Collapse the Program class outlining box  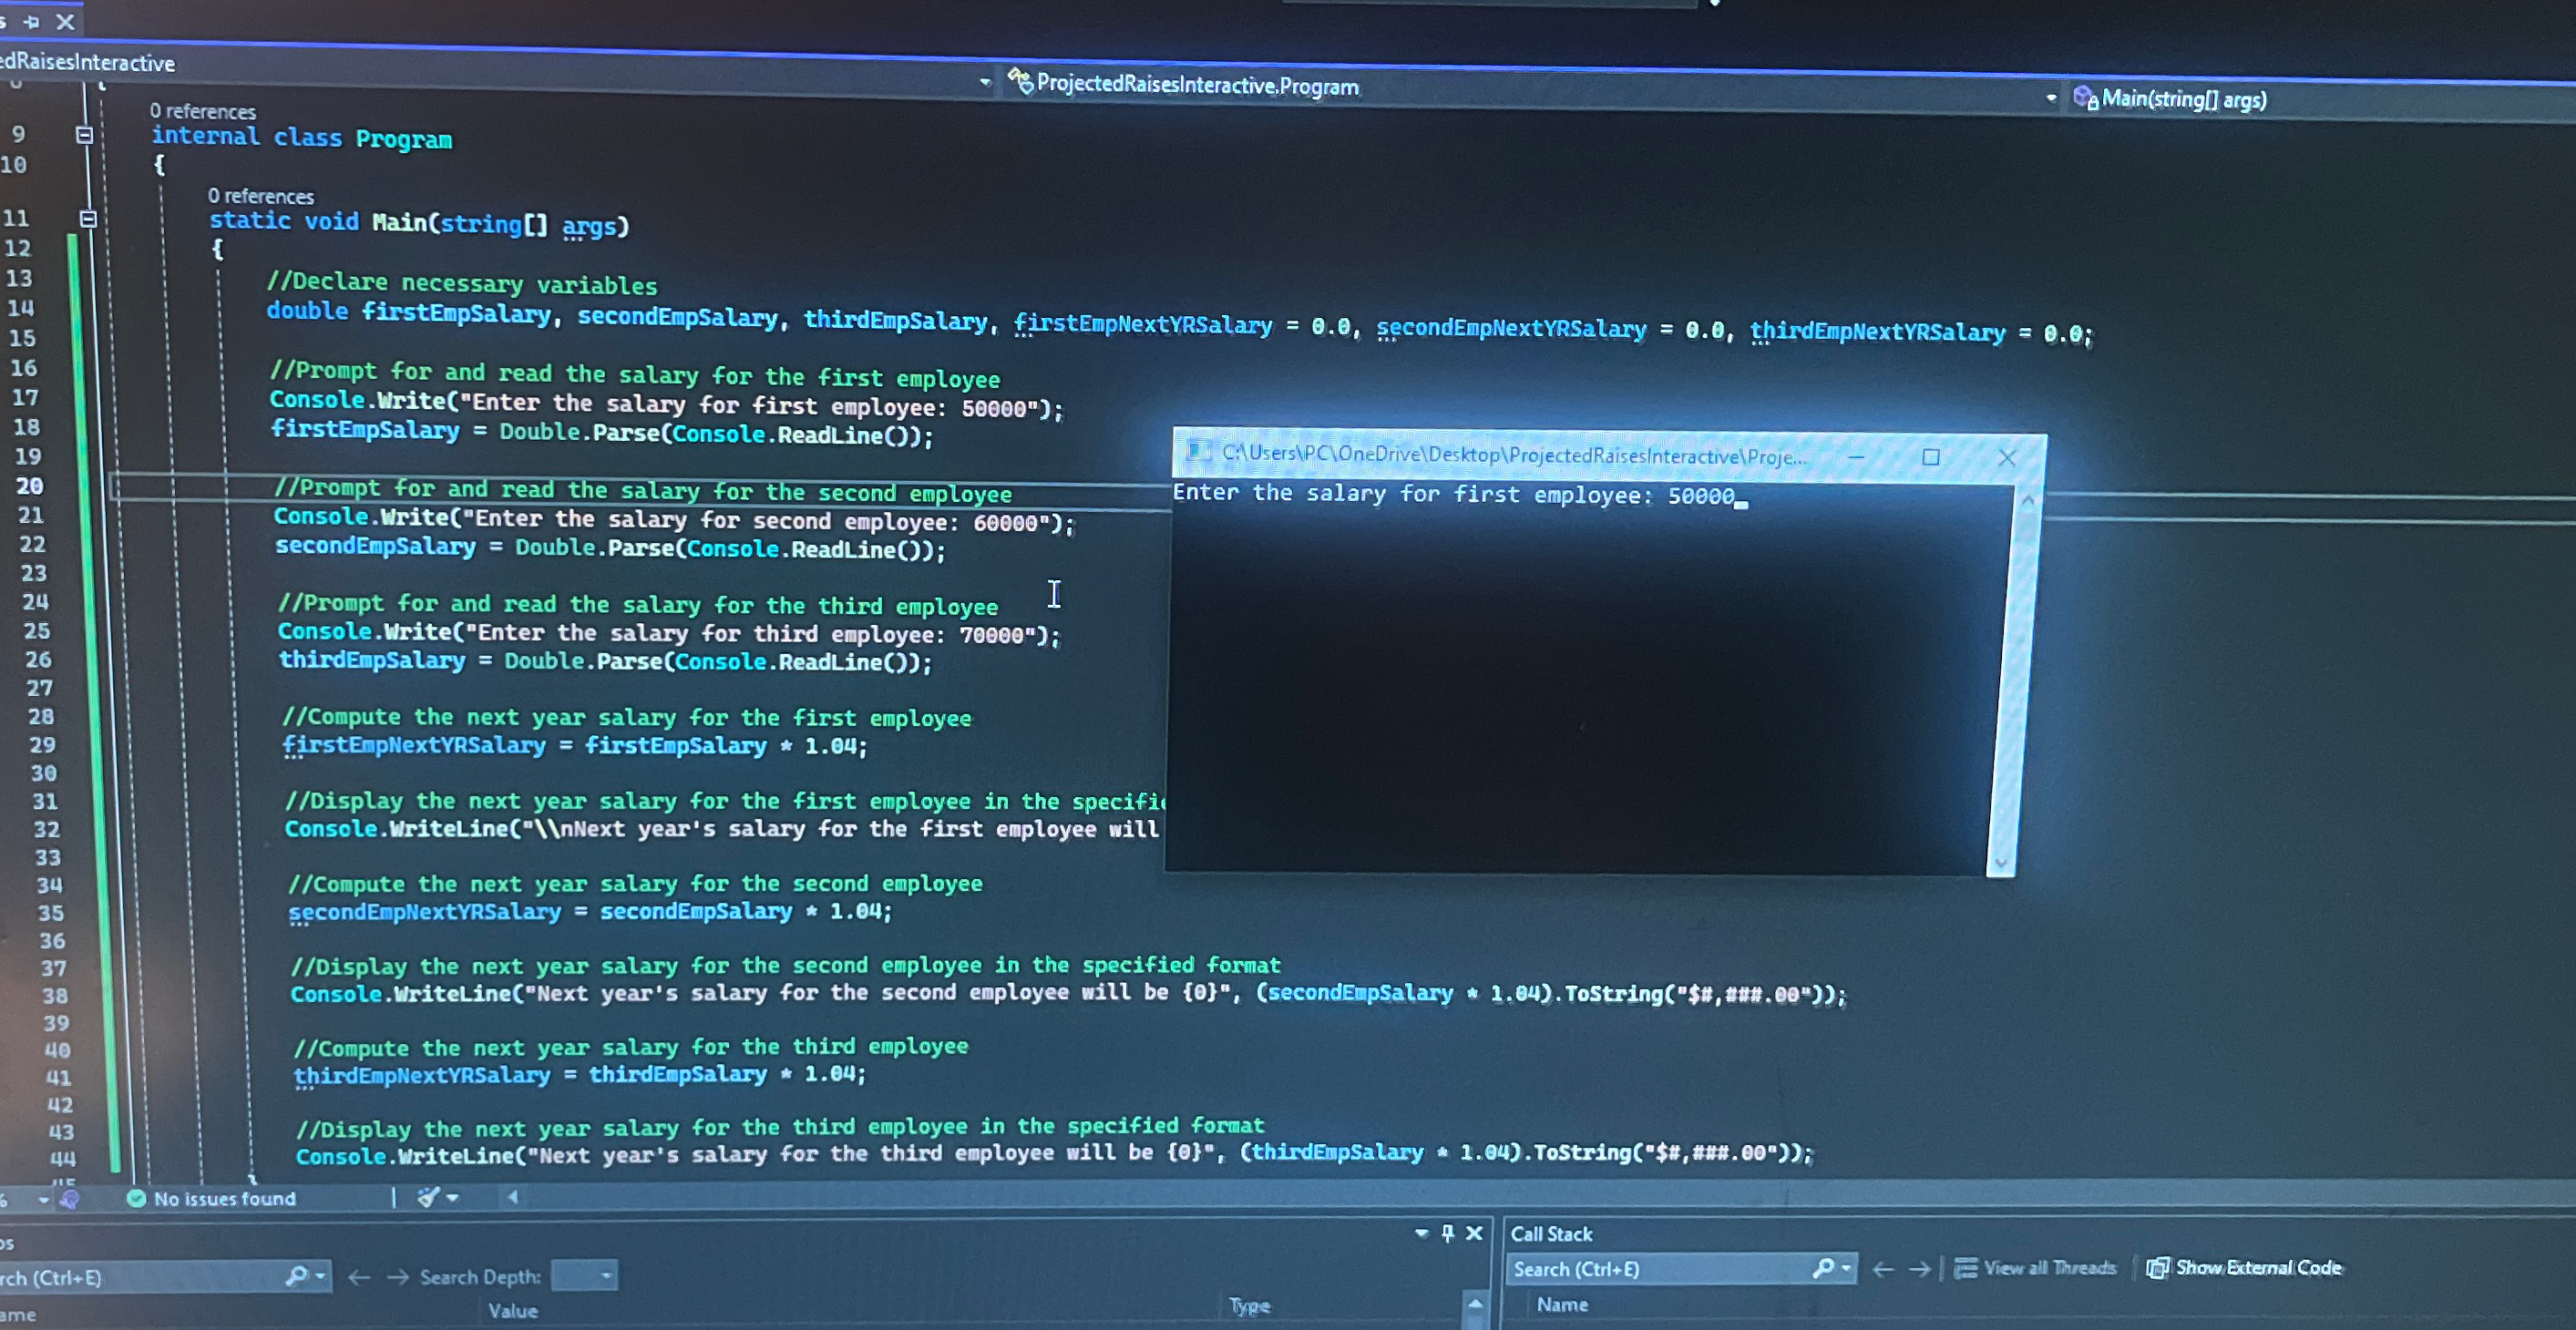click(x=85, y=135)
